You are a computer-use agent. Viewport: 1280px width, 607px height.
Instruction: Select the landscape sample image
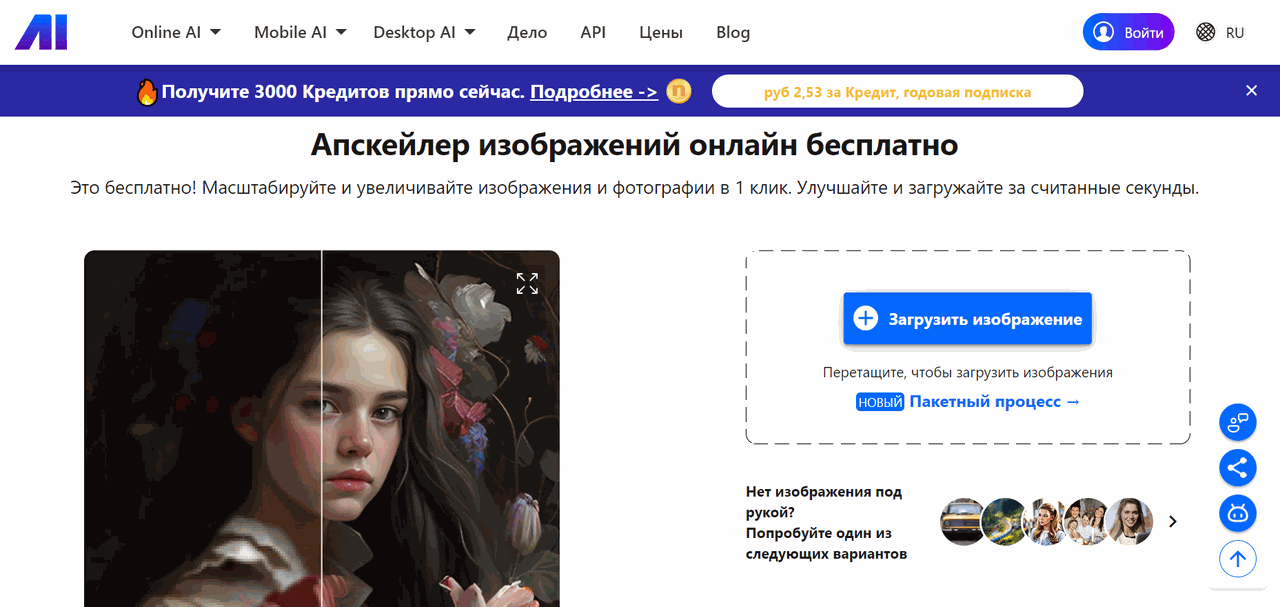[1005, 521]
